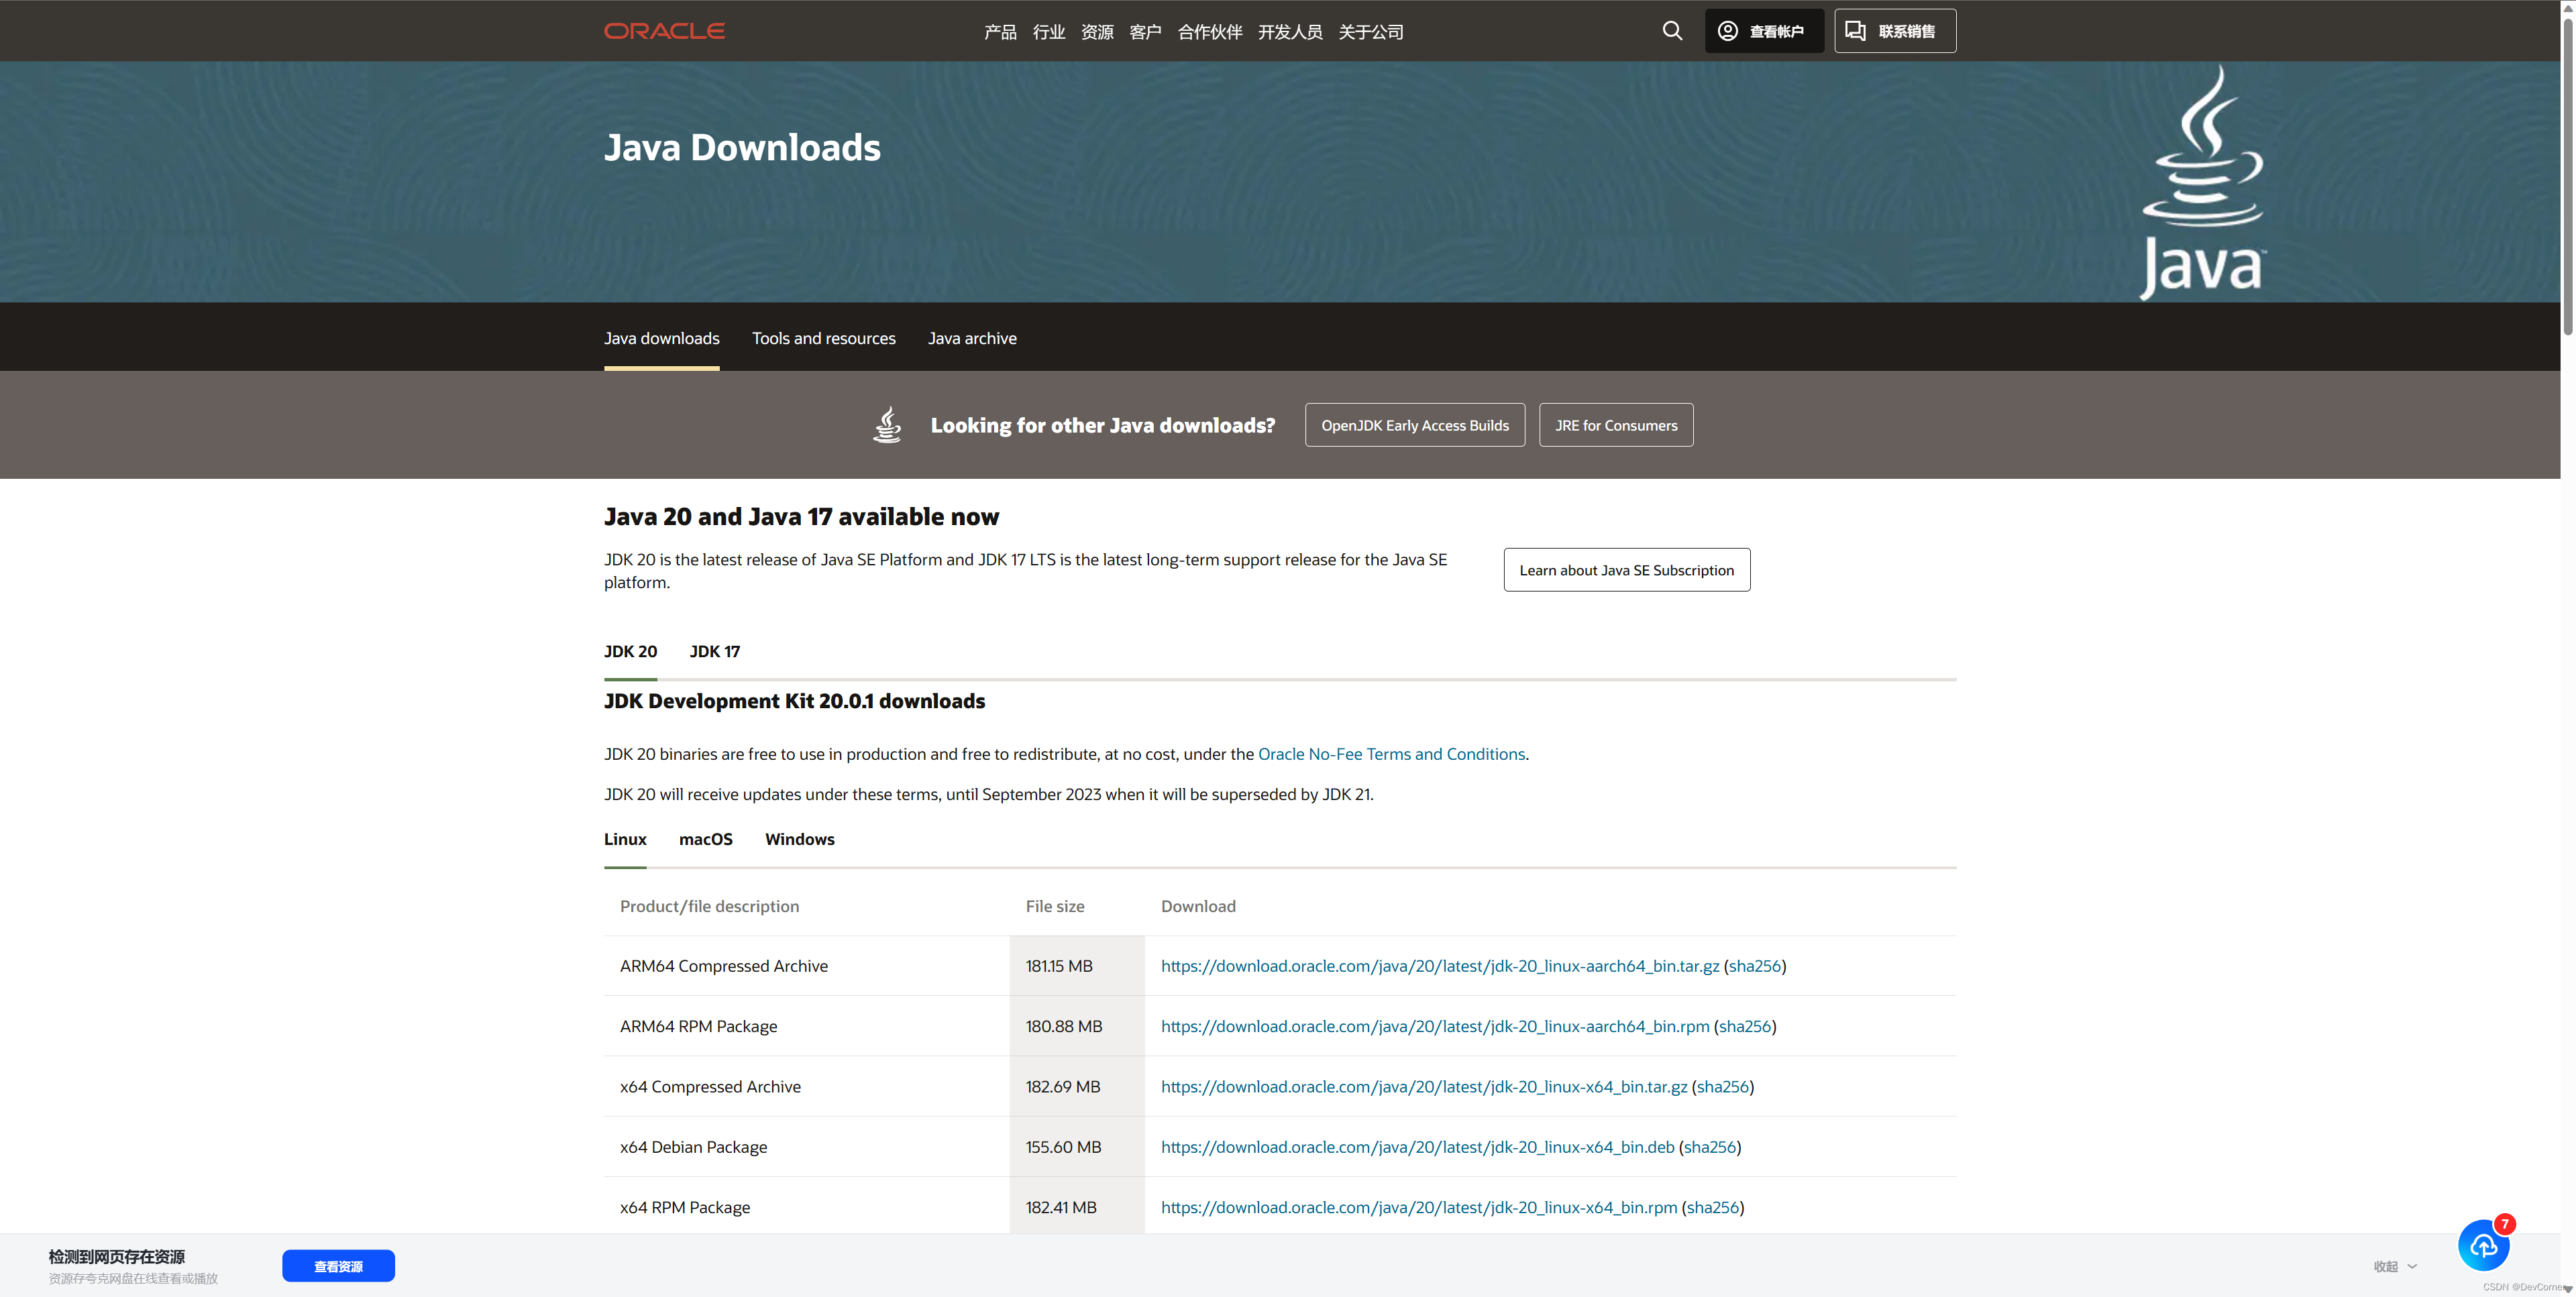Switch to the Windows platform tab
The height and width of the screenshot is (1297, 2576).
coord(800,839)
